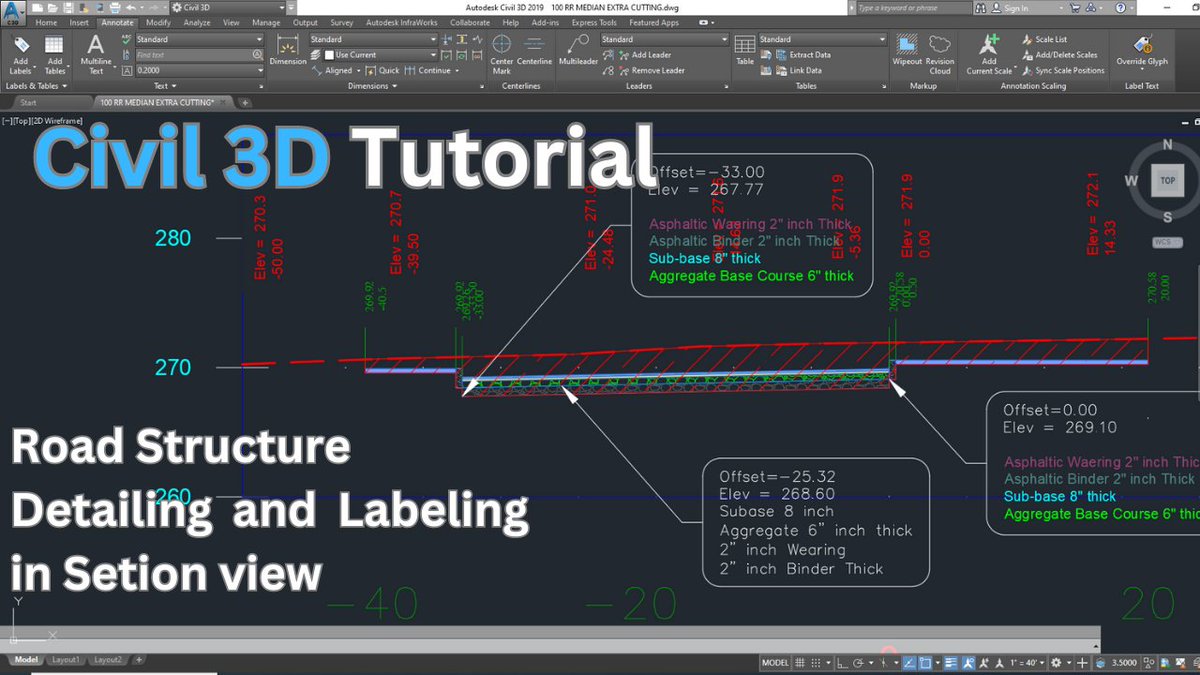The image size is (1200, 675).
Task: Toggle MODEL space button in status bar
Action: [775, 663]
